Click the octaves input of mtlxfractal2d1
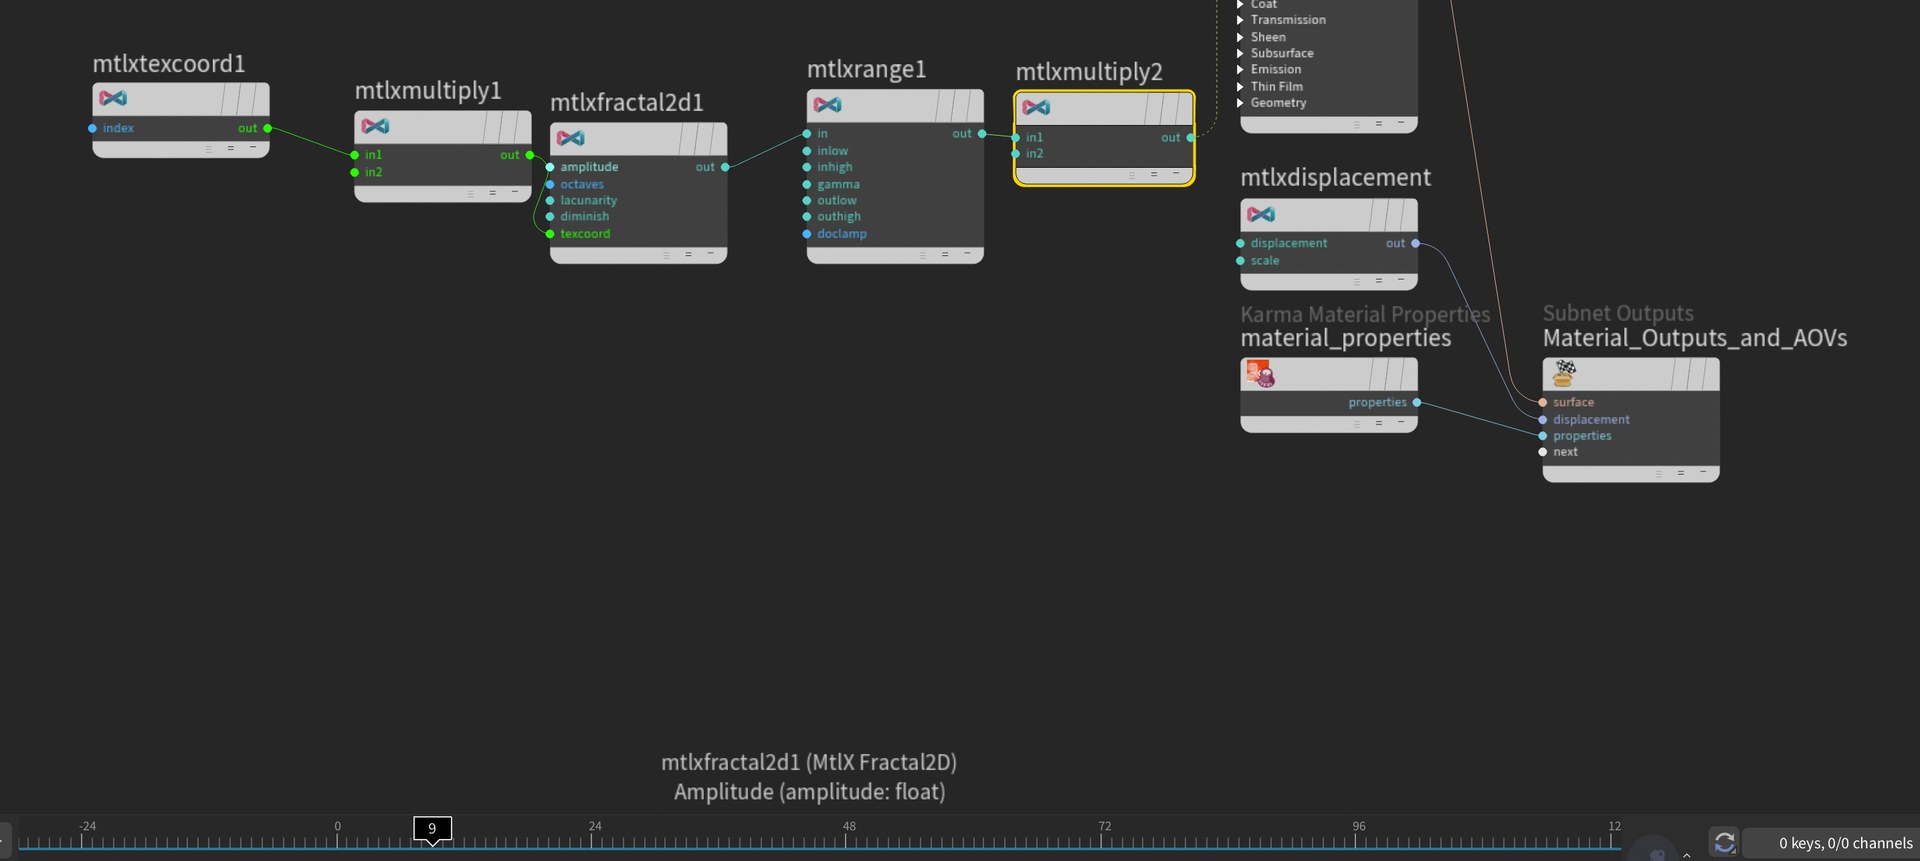 tap(550, 184)
